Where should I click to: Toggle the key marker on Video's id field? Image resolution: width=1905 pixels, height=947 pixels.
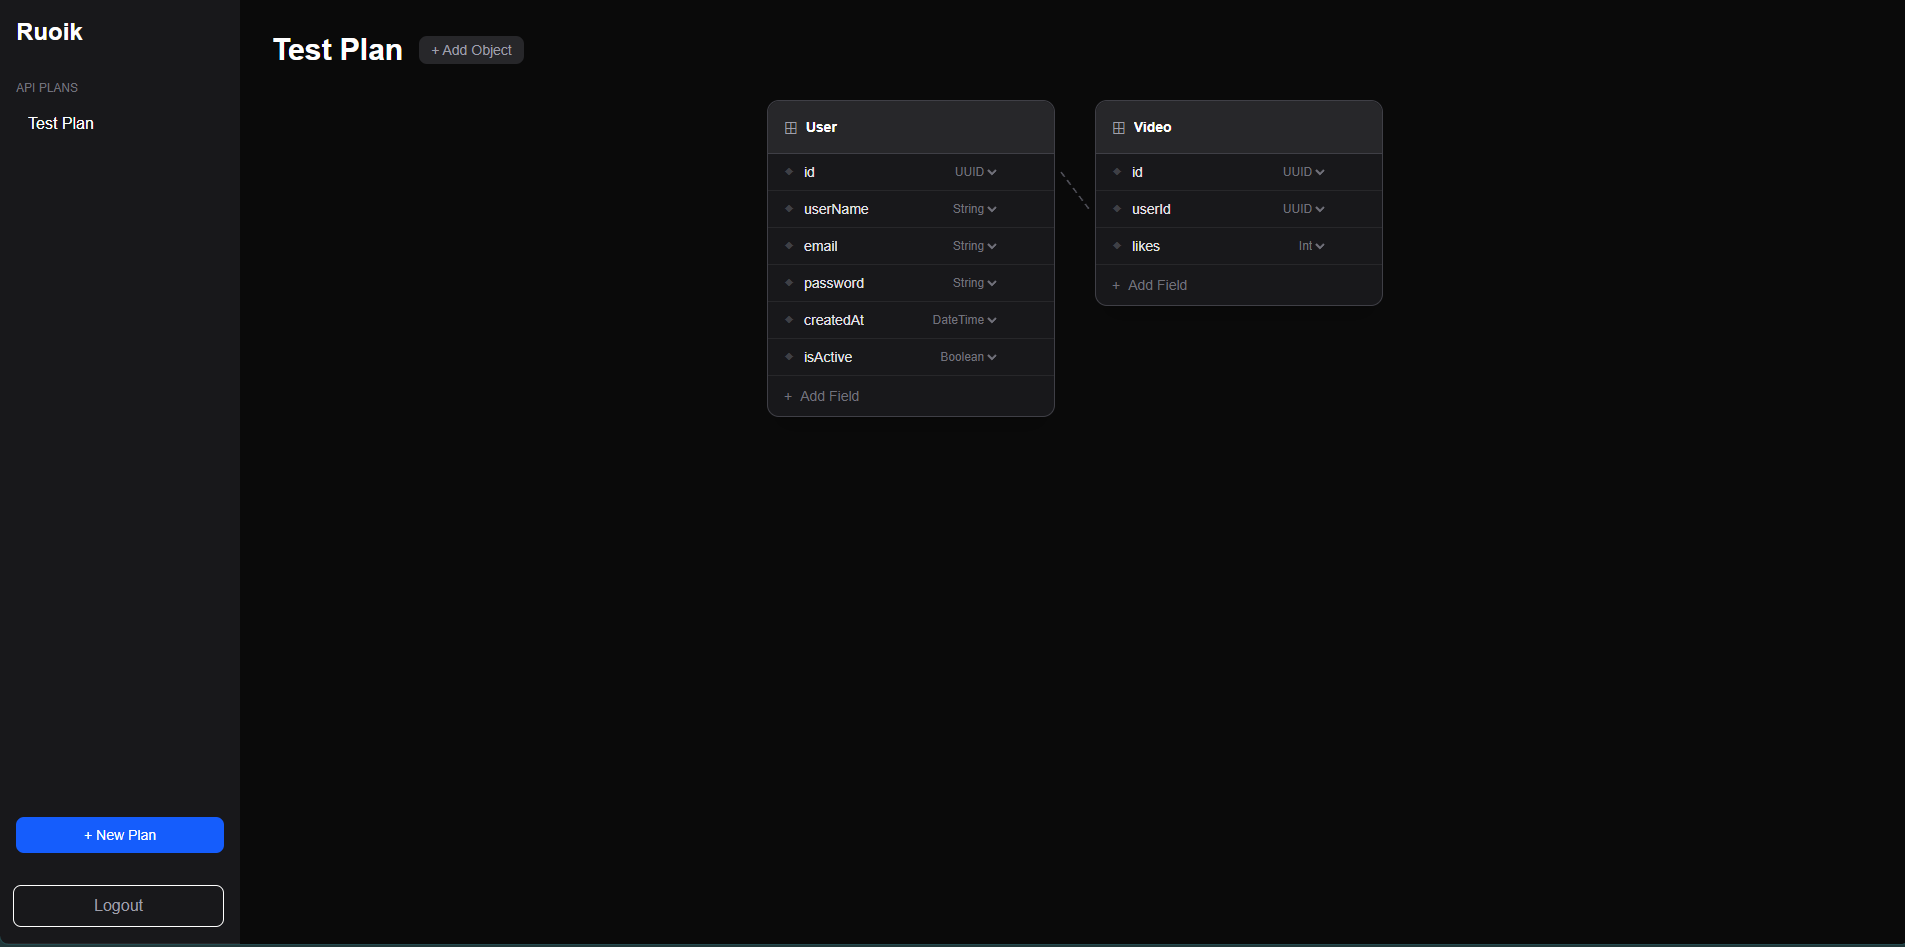[1117, 172]
